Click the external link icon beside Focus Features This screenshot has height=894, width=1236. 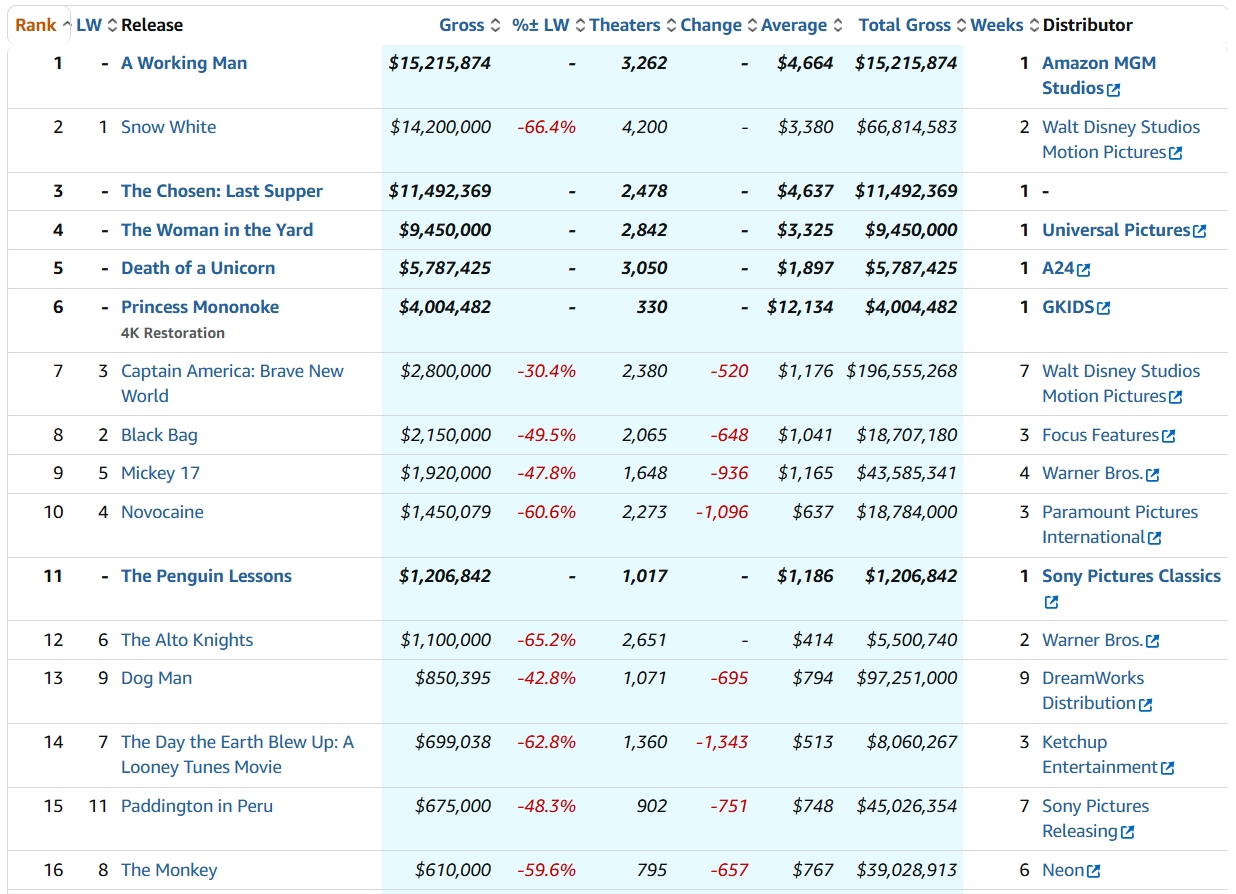[x=1169, y=436]
